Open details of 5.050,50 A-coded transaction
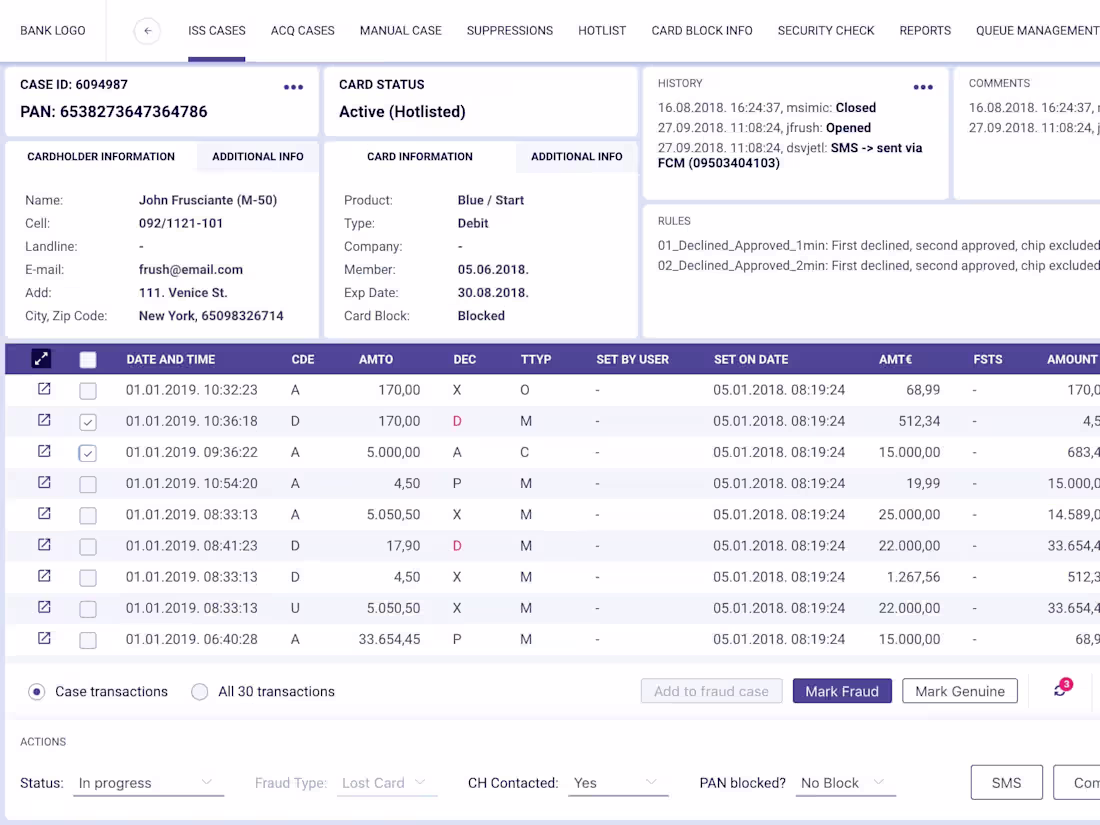Image resolution: width=1100 pixels, height=825 pixels. tap(44, 514)
